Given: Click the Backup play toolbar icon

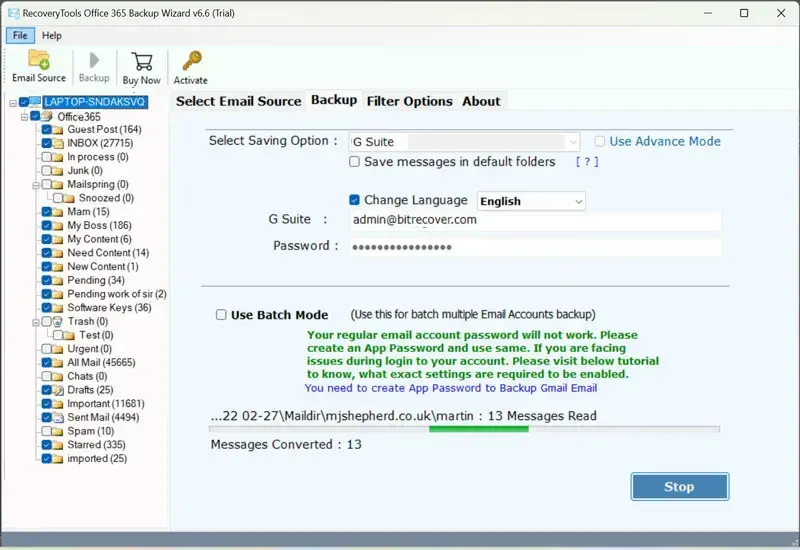Looking at the screenshot, I should (94, 60).
